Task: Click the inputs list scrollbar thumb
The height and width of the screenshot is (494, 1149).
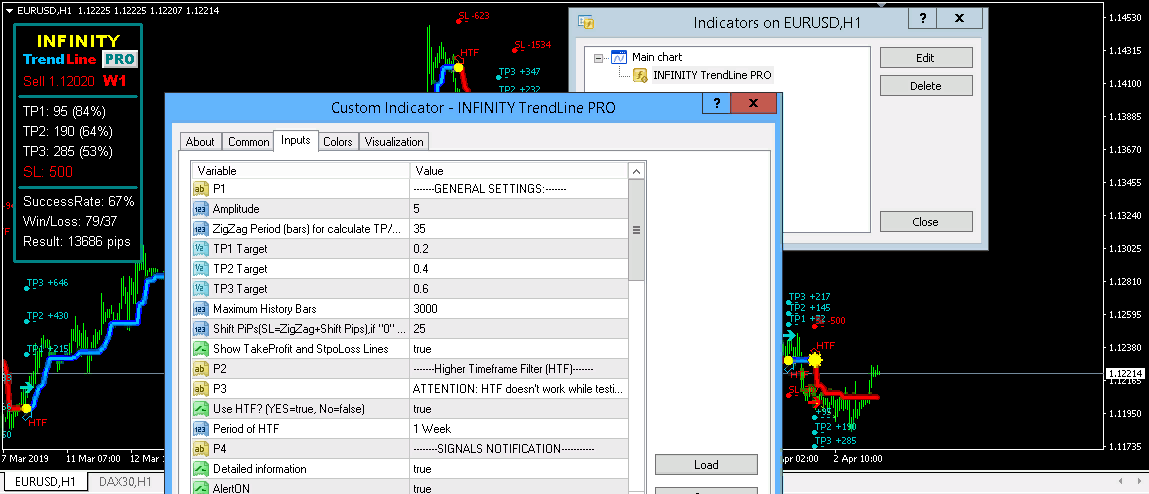Action: click(x=636, y=230)
